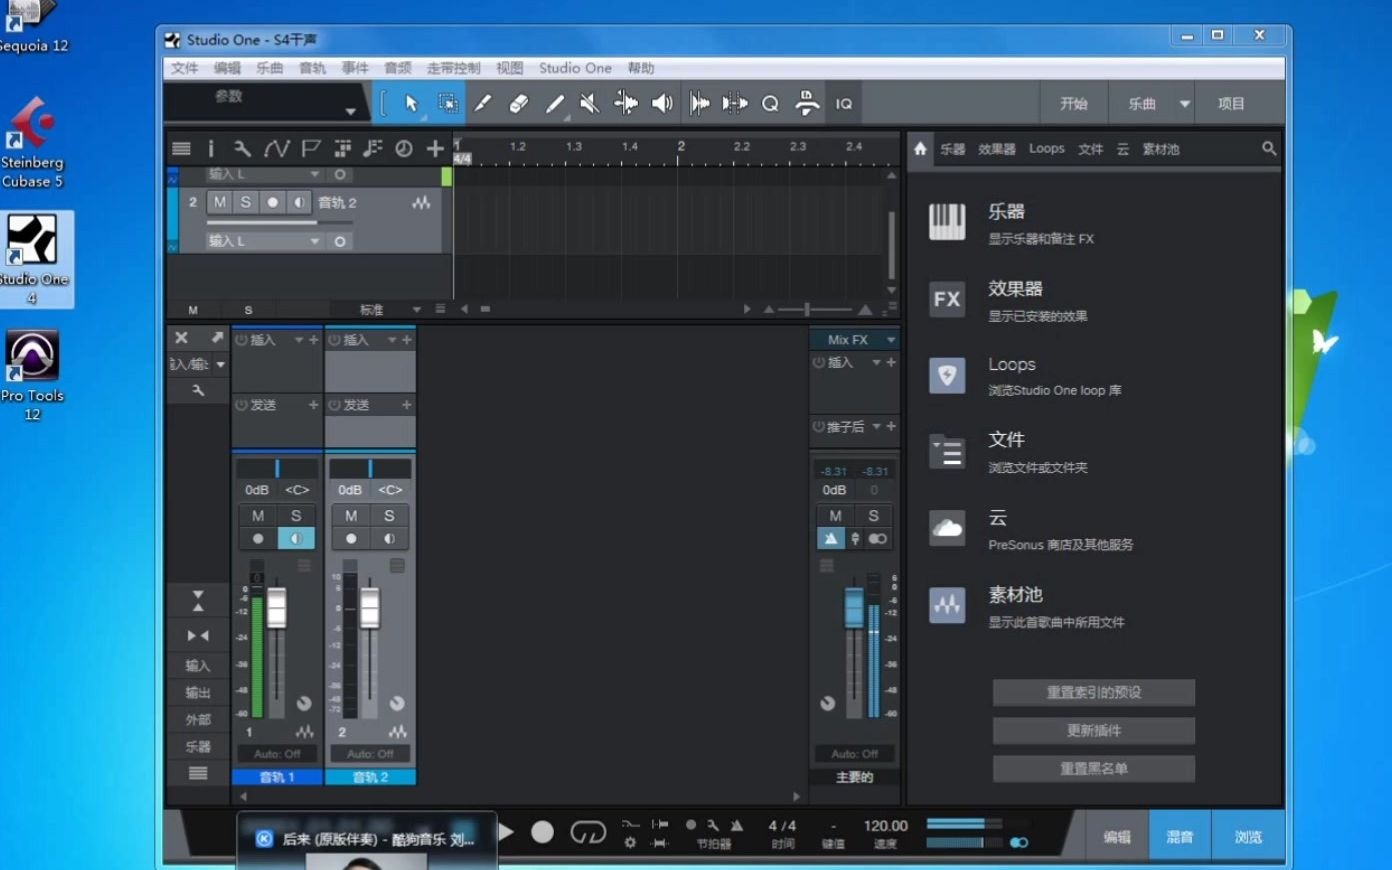Open the 编辑 menu
Viewport: 1392px width, 870px height.
[227, 68]
